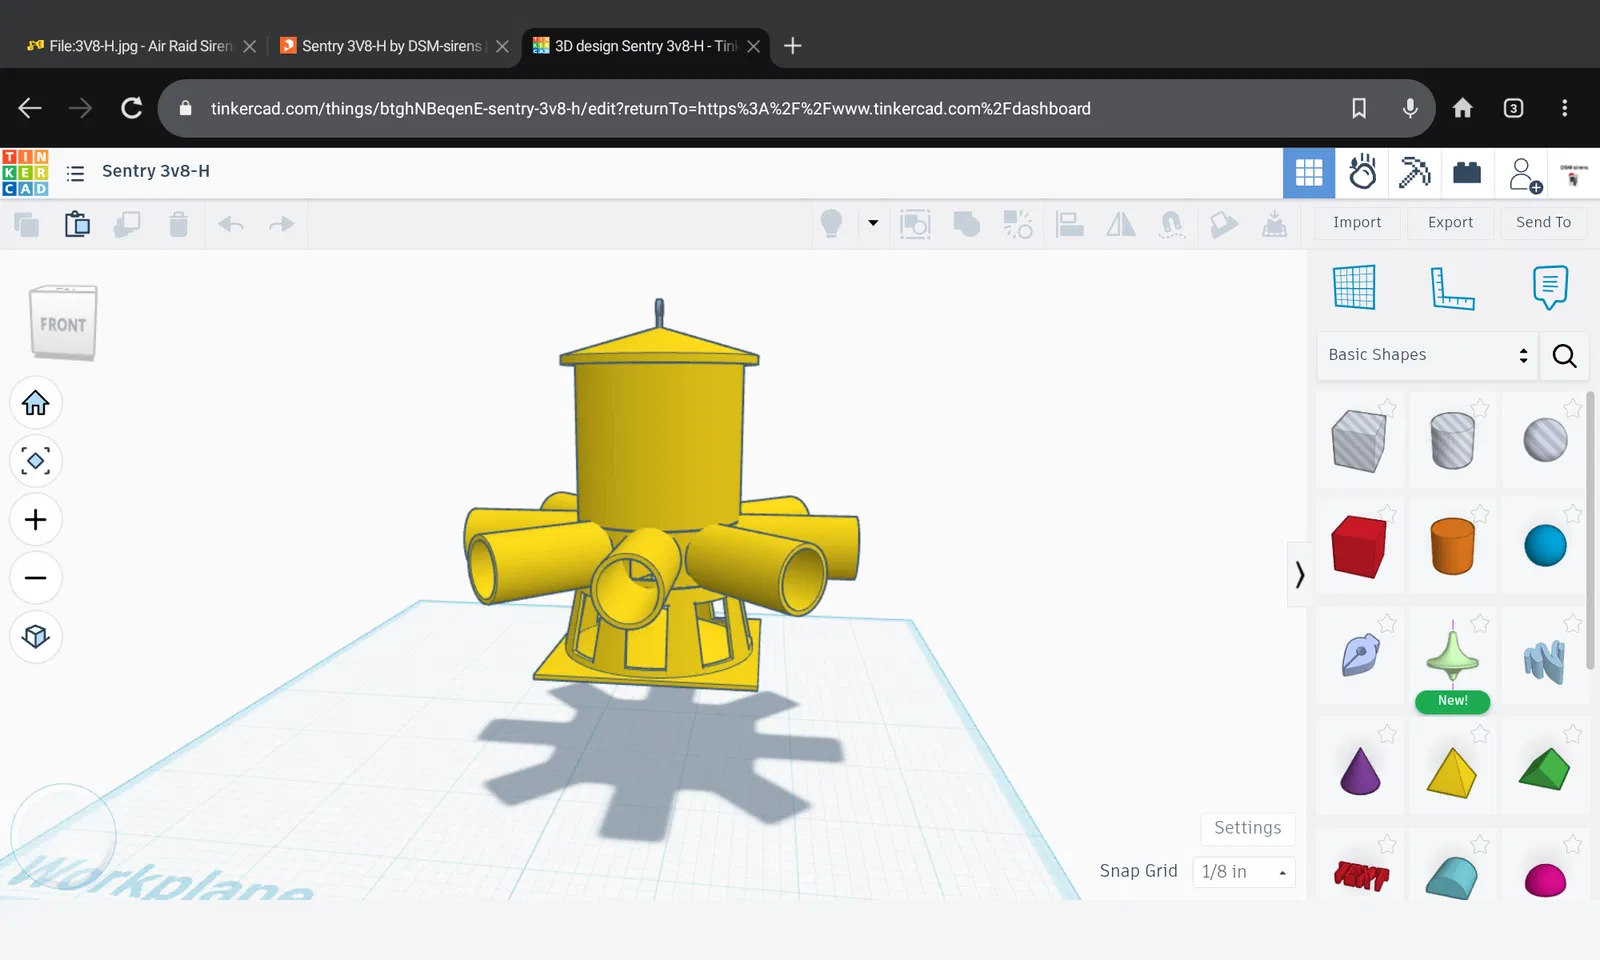Open the design list menu icon
The height and width of the screenshot is (960, 1600).
pyautogui.click(x=75, y=174)
